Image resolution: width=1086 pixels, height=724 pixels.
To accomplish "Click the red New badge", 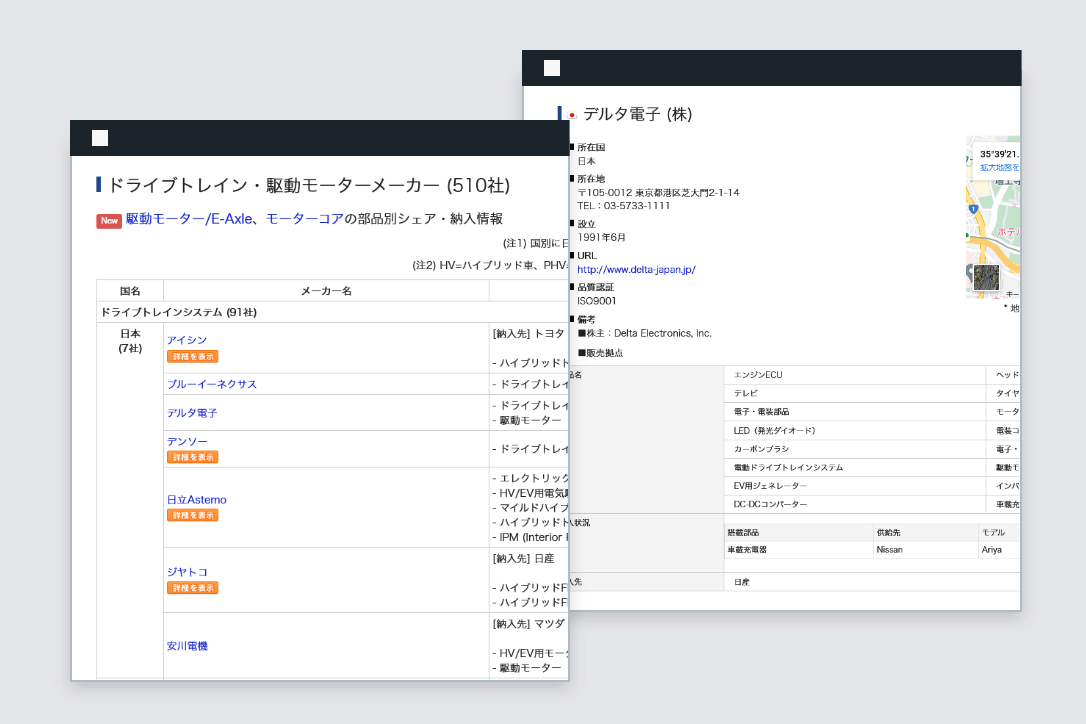I will pyautogui.click(x=109, y=220).
